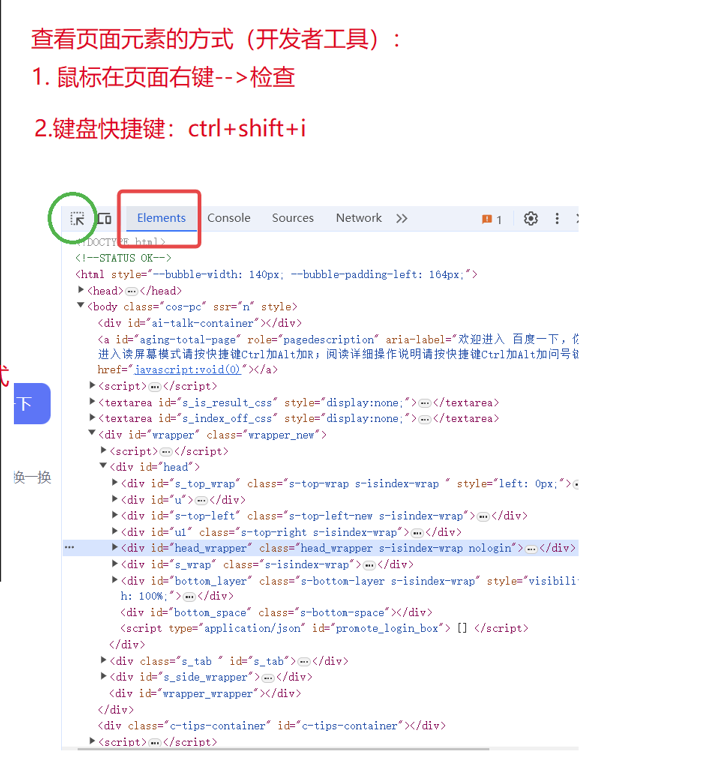Click ellipsis in s_tab row
702x773 pixels.
(x=304, y=662)
